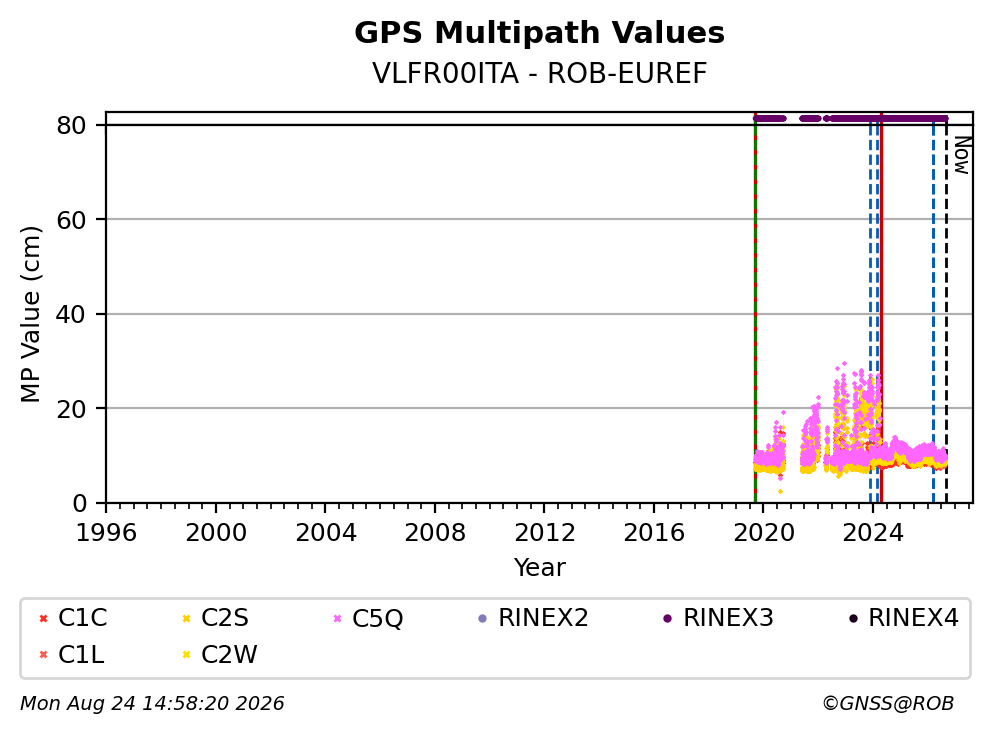Image resolution: width=992 pixels, height=734 pixels.
Task: Click the RINEX2 legend dot
Action: (483, 618)
